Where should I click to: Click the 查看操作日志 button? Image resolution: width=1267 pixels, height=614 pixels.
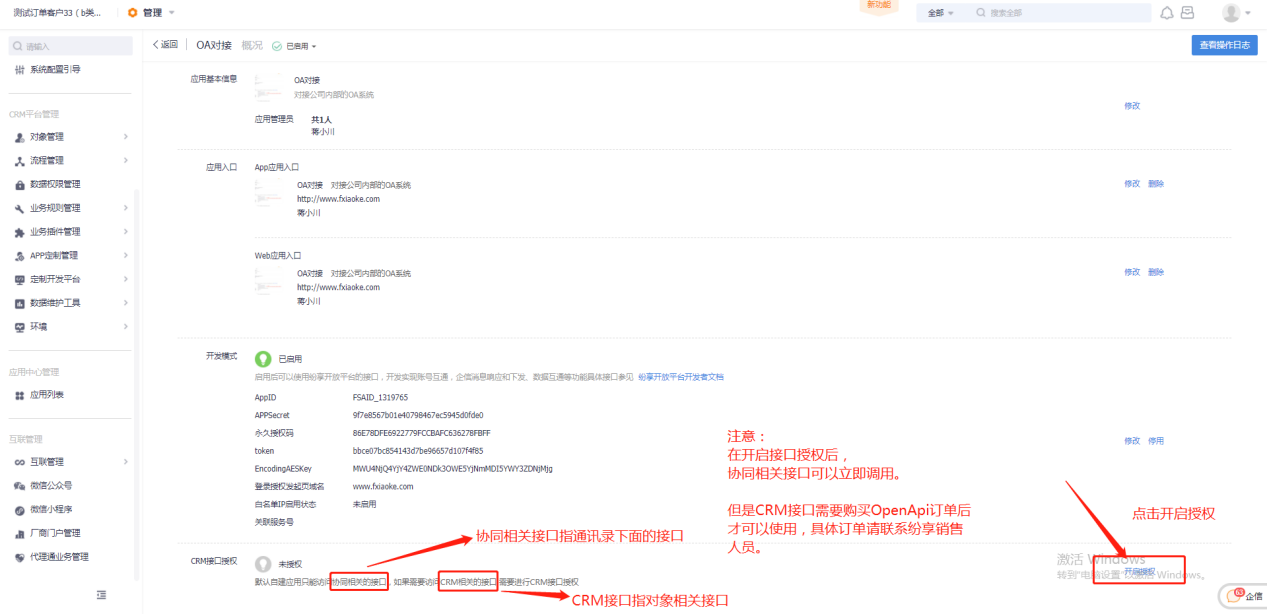pos(1224,45)
